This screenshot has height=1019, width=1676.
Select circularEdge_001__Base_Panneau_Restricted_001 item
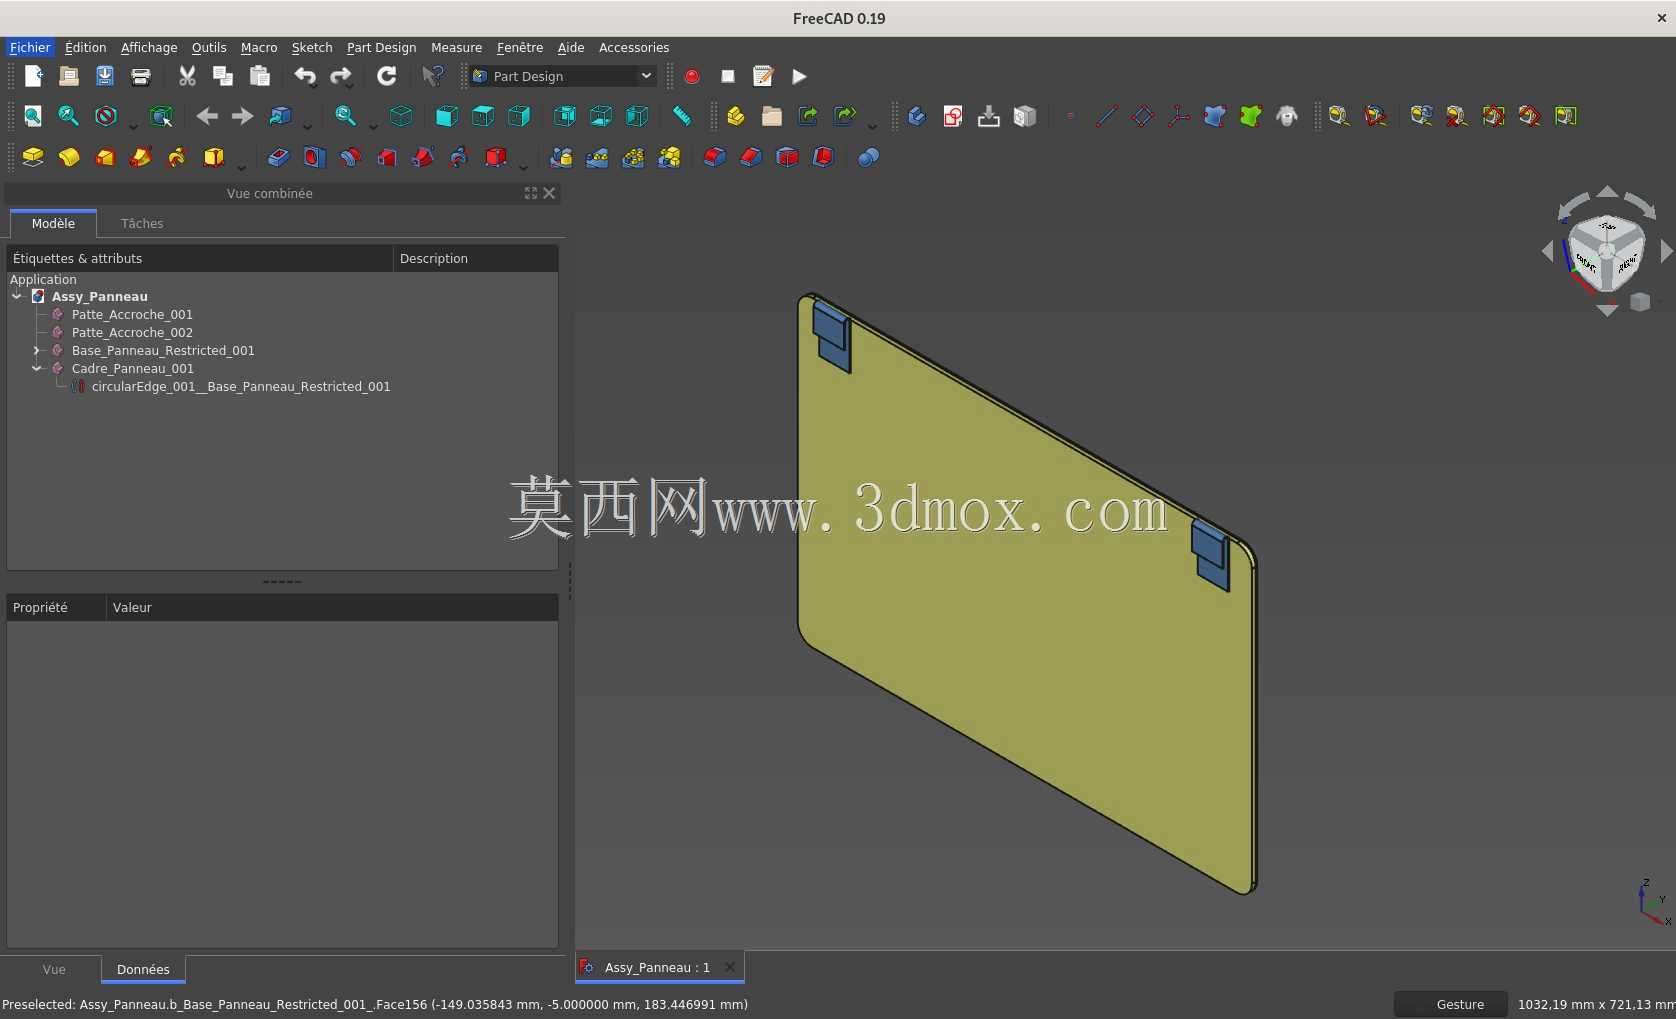pos(241,386)
